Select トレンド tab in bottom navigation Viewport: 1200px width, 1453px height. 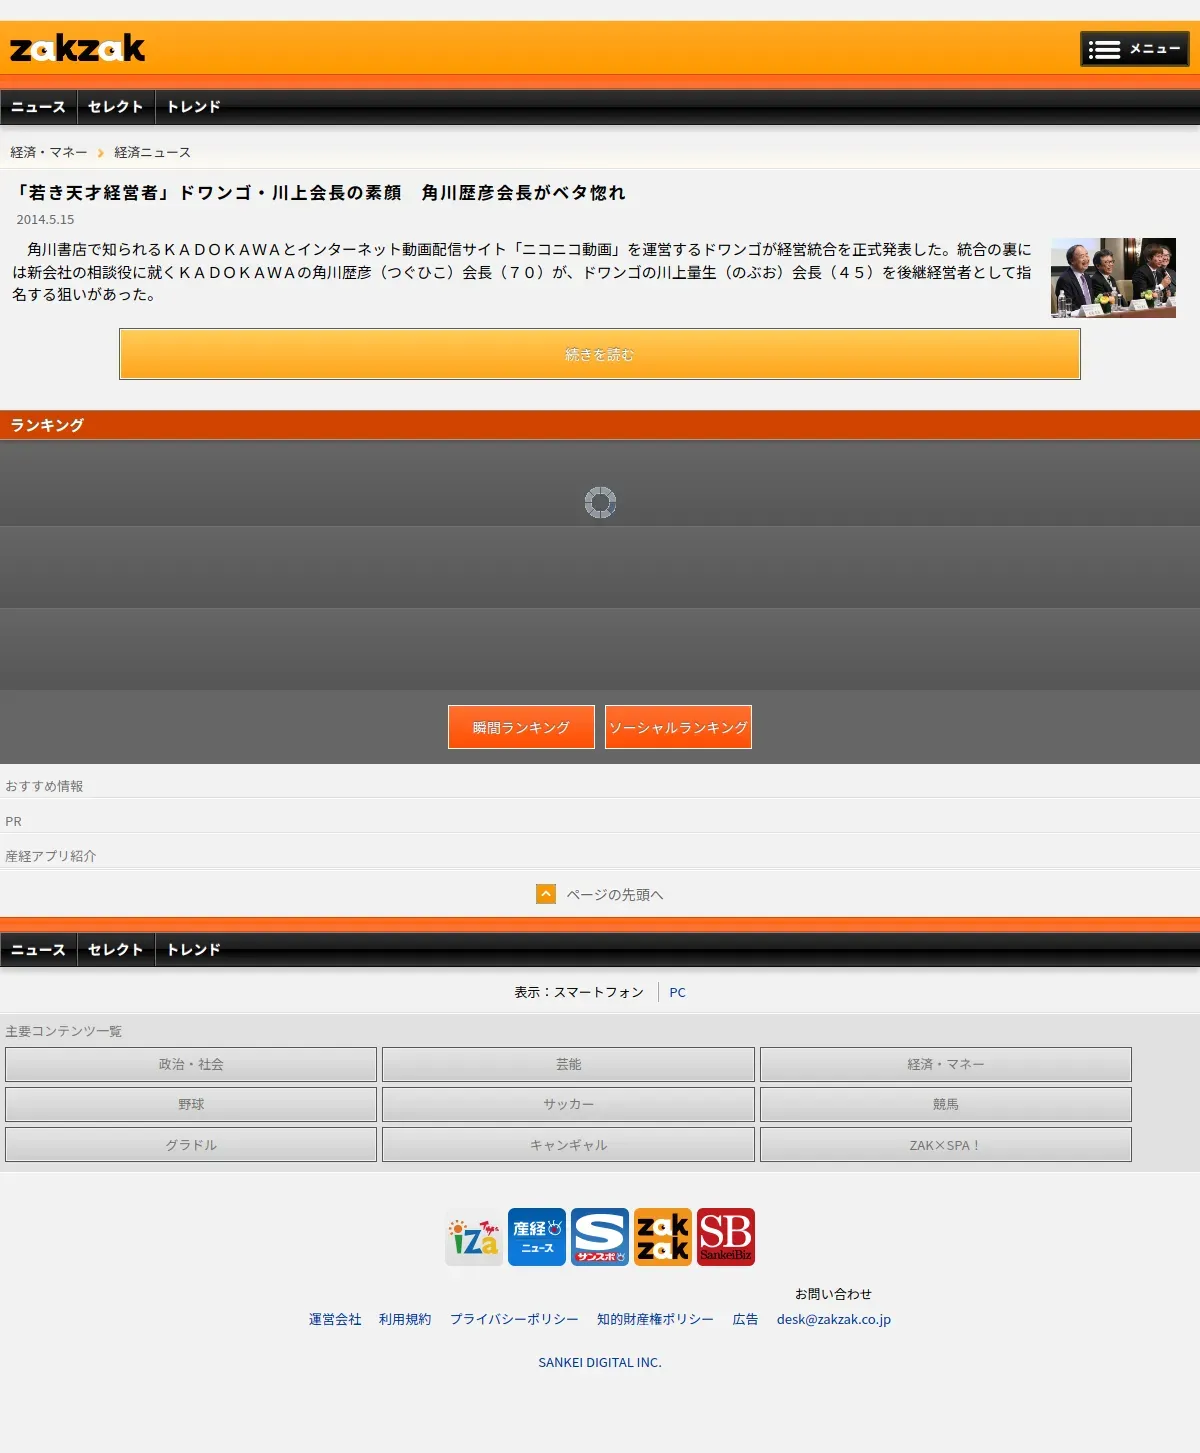pos(194,950)
